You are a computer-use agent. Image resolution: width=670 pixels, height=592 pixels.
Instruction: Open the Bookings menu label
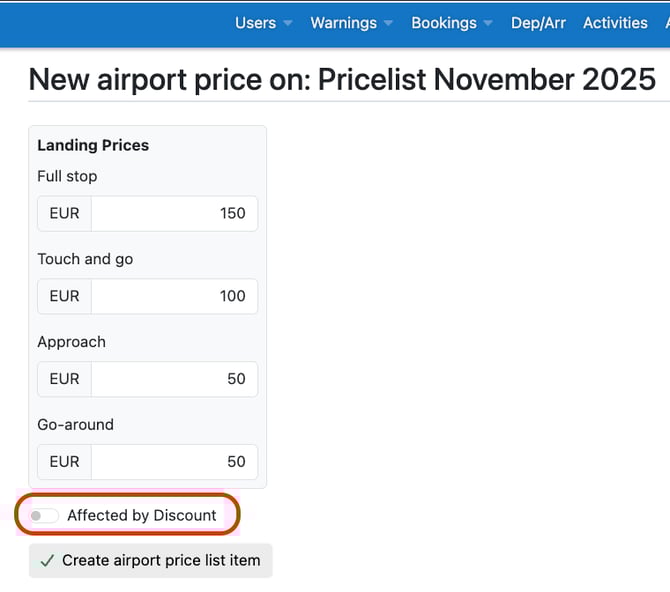point(444,23)
